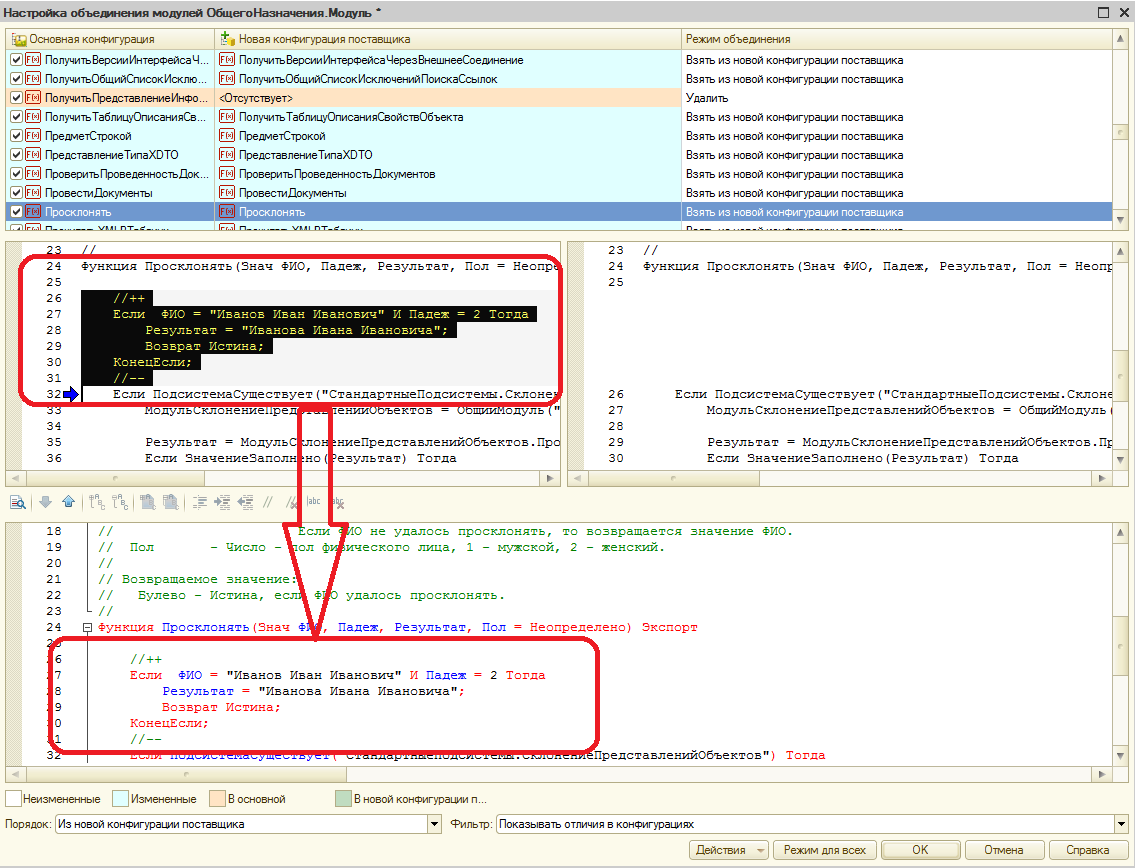Click the В основной legend color box

(217, 799)
